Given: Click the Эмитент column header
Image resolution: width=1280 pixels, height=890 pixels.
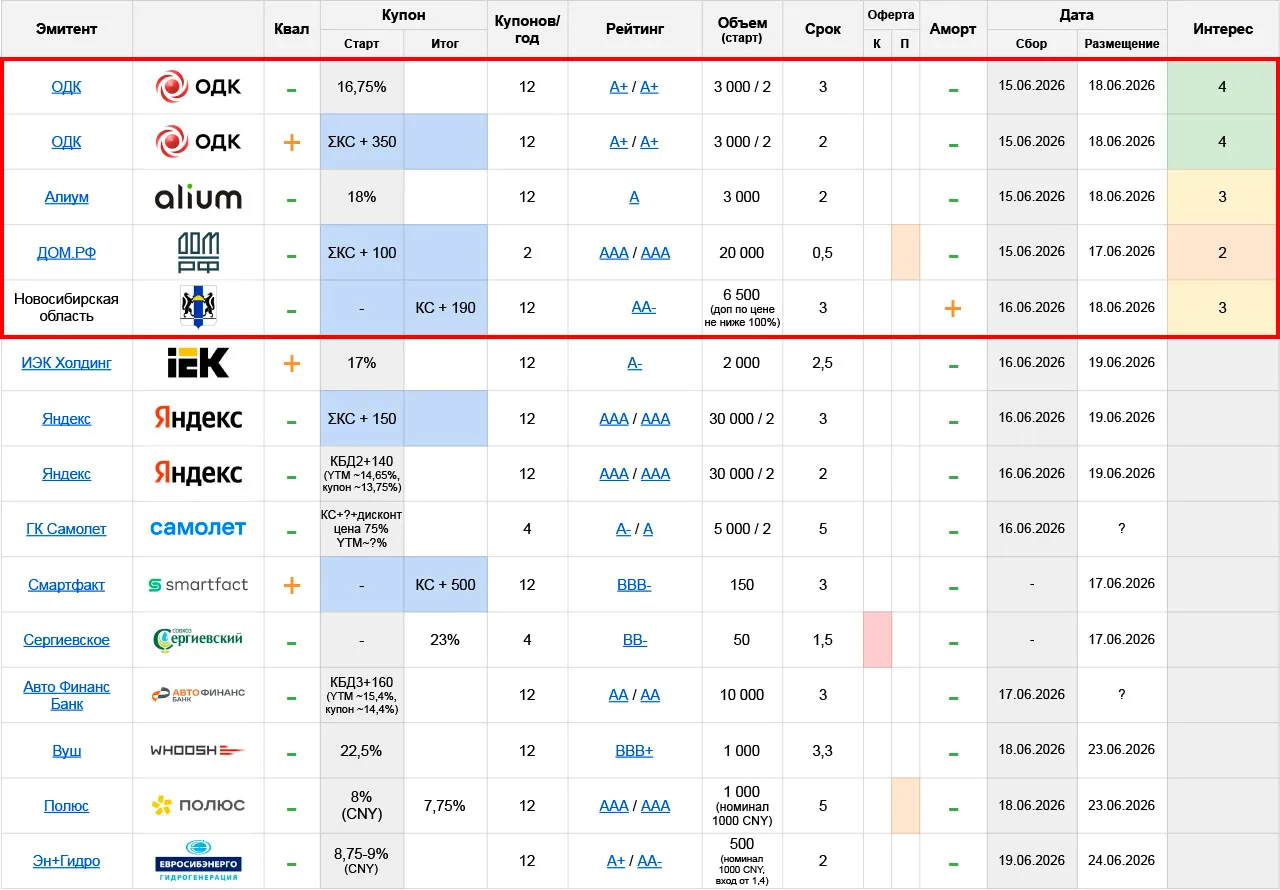Looking at the screenshot, I should pyautogui.click(x=66, y=29).
